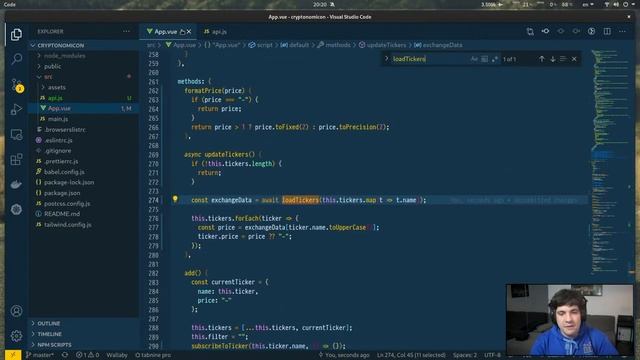The width and height of the screenshot is (640, 360).
Task: Click the git blame 'You, seconds ago' status
Action: (344, 355)
